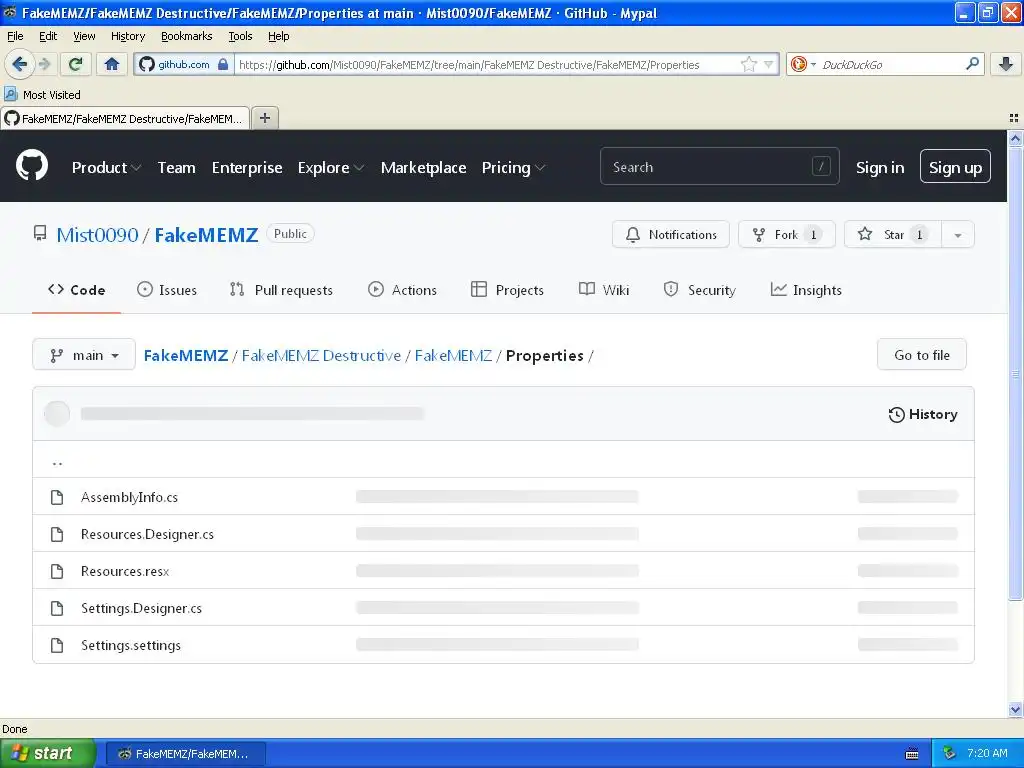This screenshot has width=1024, height=768.
Task: Click the Notifications bell button
Action: coord(671,234)
